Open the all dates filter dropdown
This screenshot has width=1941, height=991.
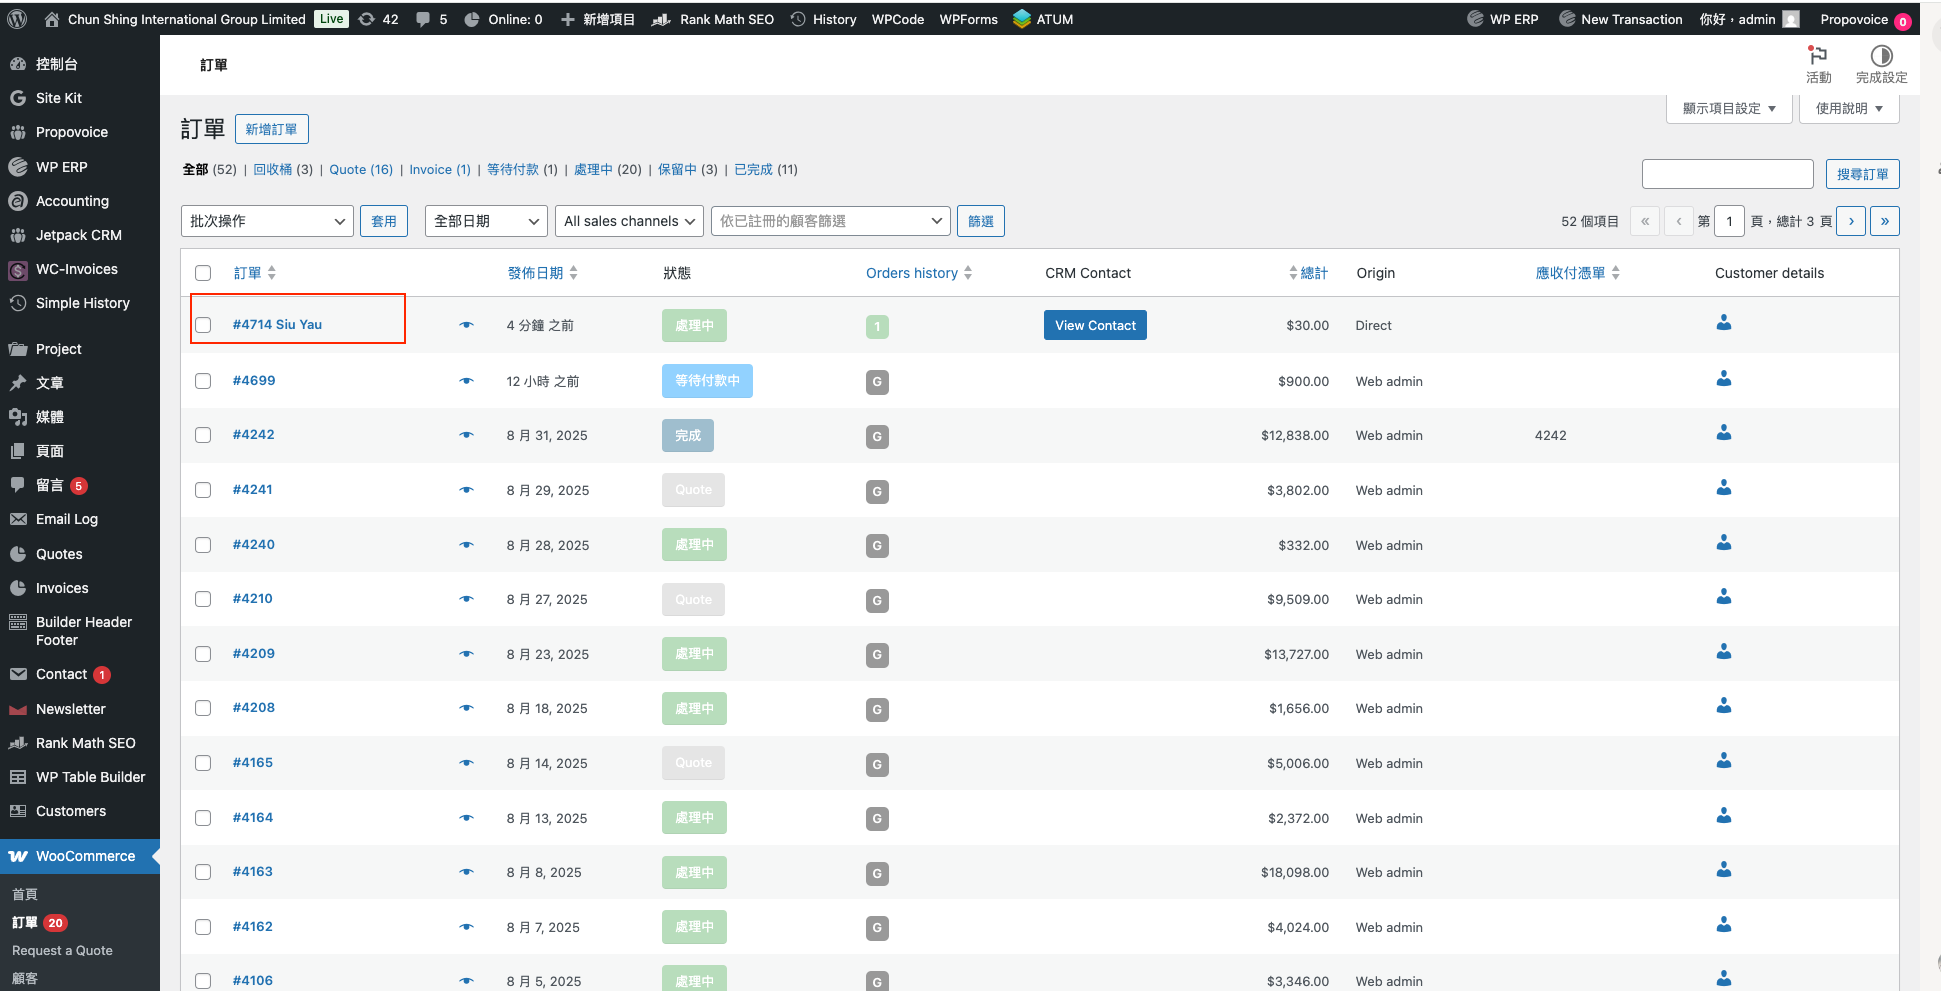tap(486, 221)
